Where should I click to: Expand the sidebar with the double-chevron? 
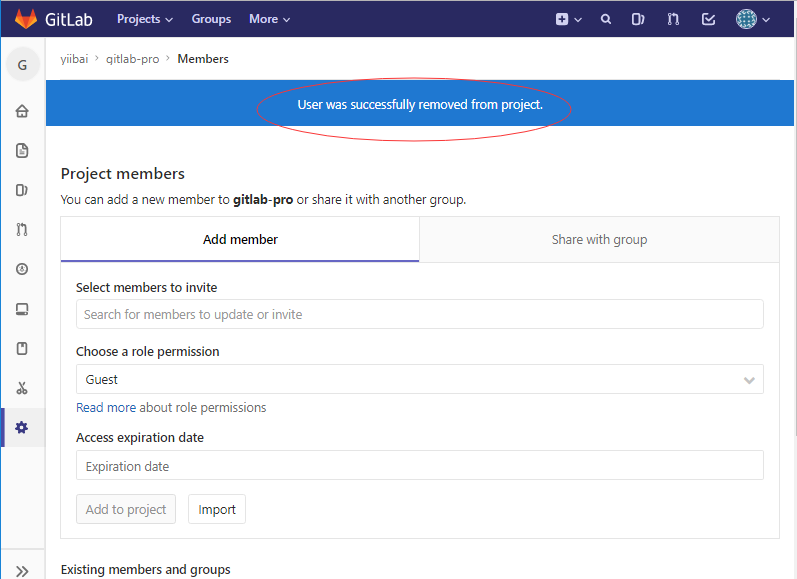pyautogui.click(x=22, y=571)
